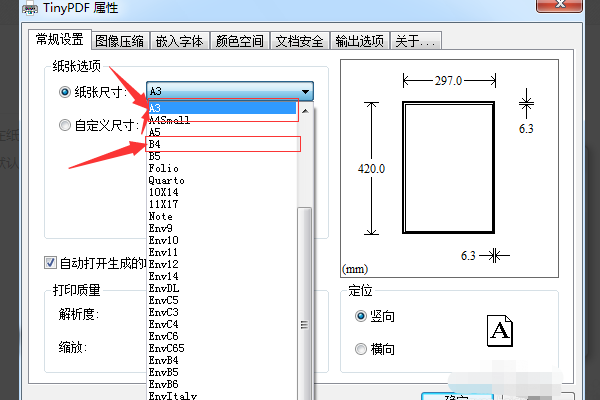The height and width of the screenshot is (400, 600).
Task: Select 竖向 orientation radio button
Action: point(360,316)
